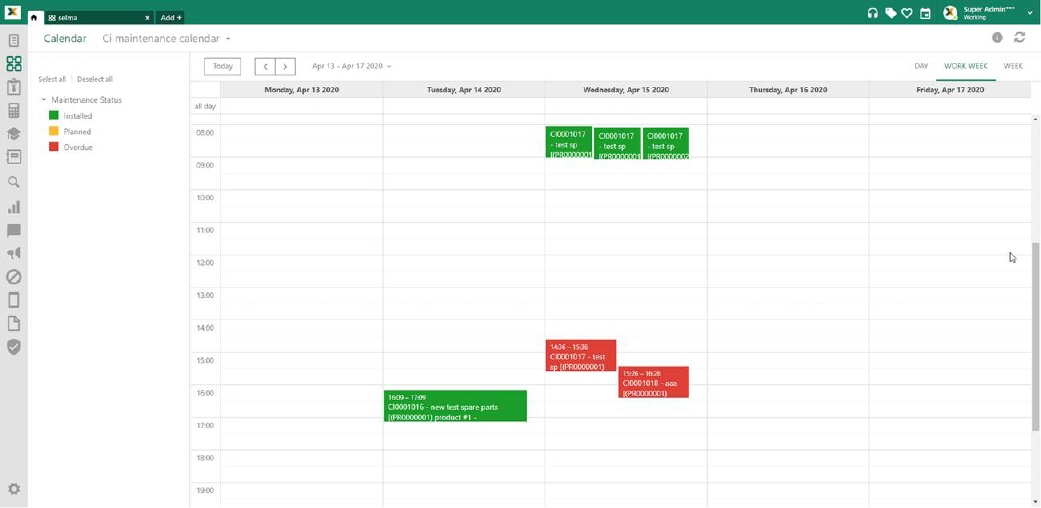
Task: Open the Ci maintenance calendar dropdown
Action: (167, 39)
